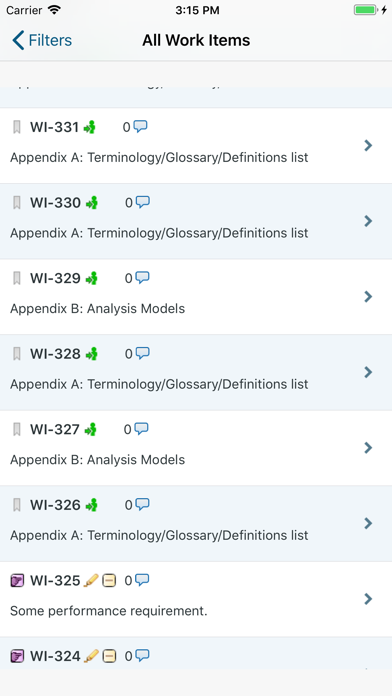Screen dimensions: 392x696
Task: Open the comment bubble on WI-329
Action: [143, 278]
